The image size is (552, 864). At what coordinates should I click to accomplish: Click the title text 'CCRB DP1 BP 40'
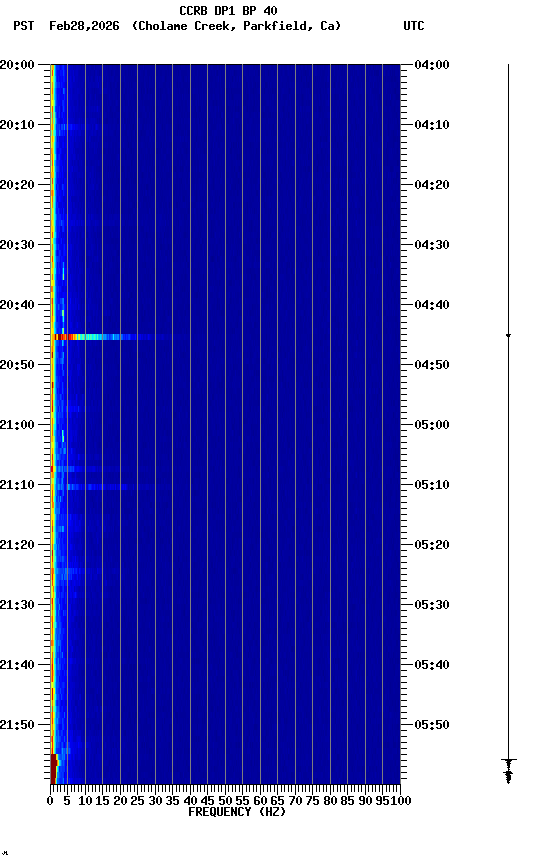click(x=228, y=10)
